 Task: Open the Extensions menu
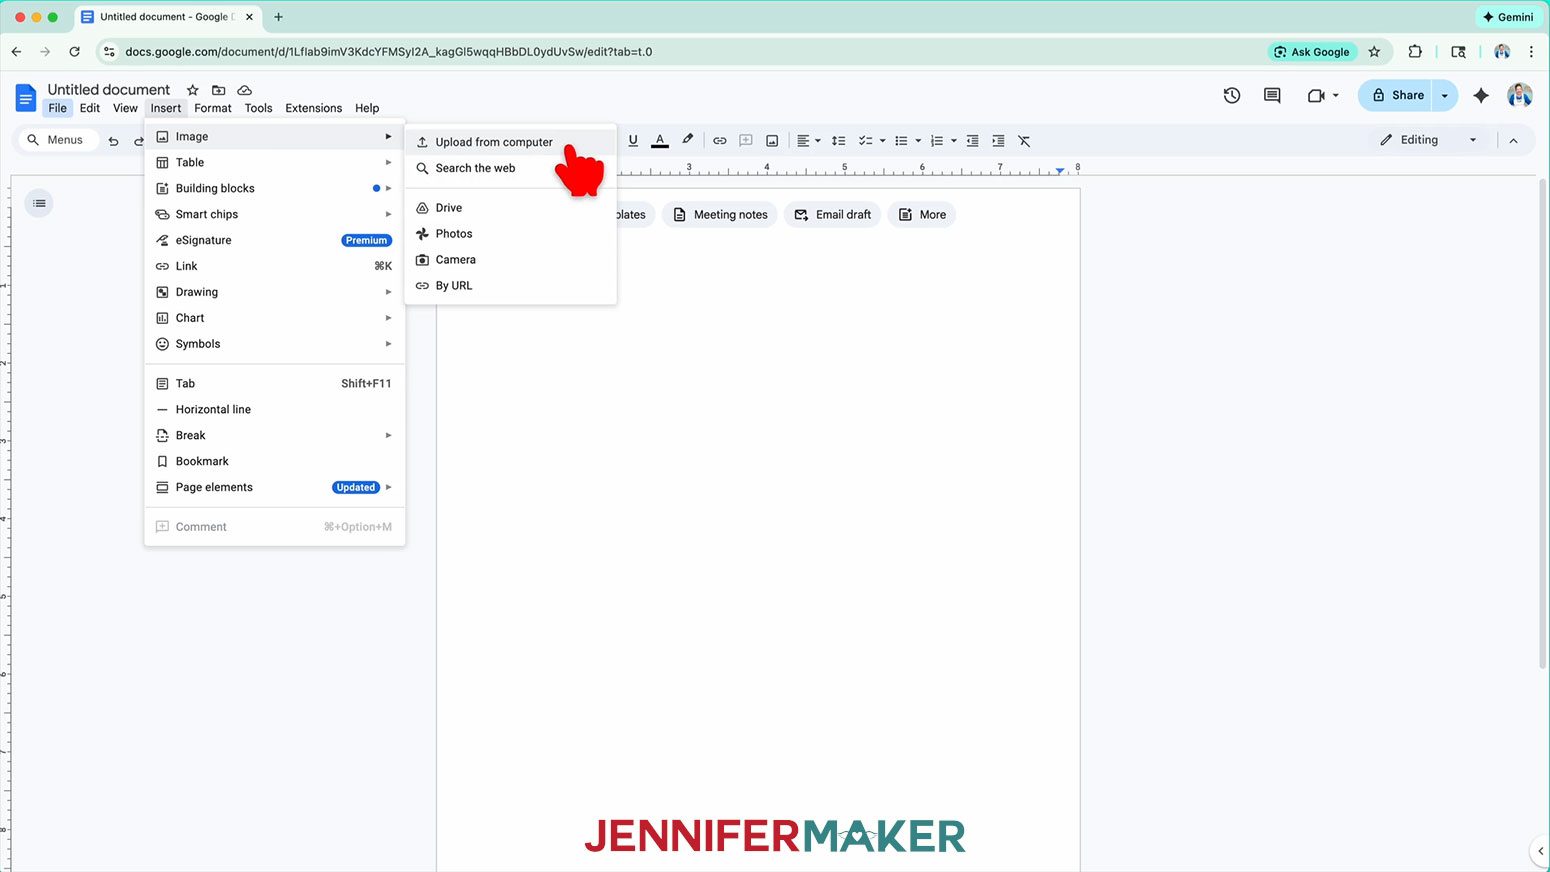(x=313, y=108)
